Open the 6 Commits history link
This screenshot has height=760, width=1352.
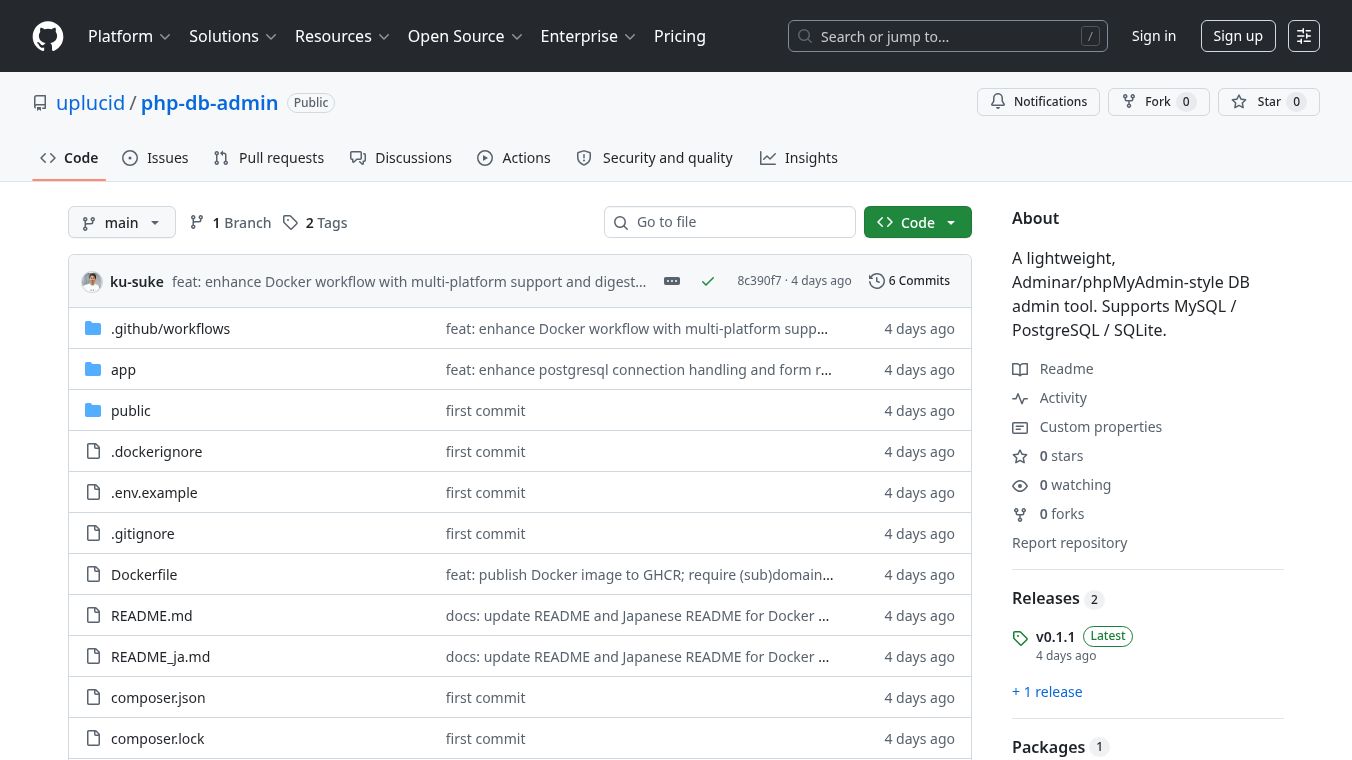click(909, 281)
